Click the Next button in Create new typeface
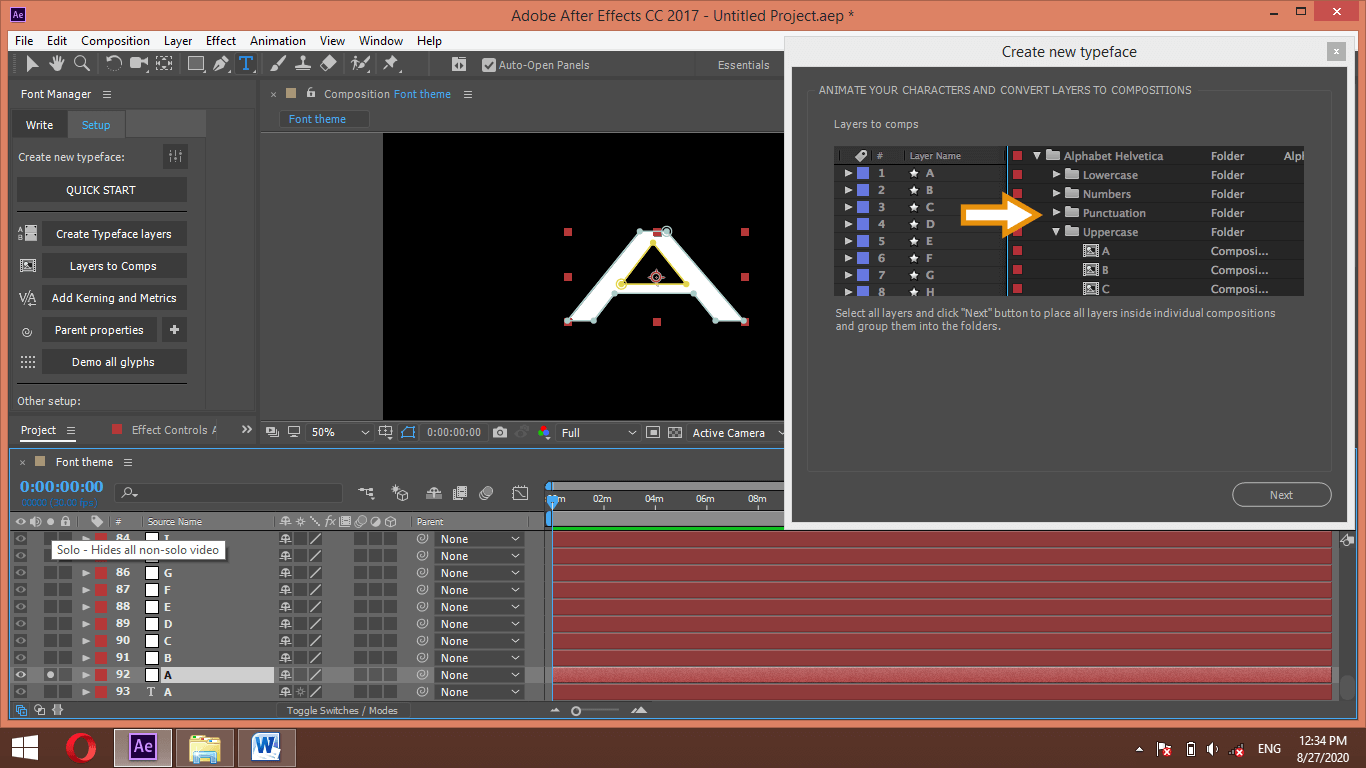Viewport: 1366px width, 768px height. tap(1281, 494)
